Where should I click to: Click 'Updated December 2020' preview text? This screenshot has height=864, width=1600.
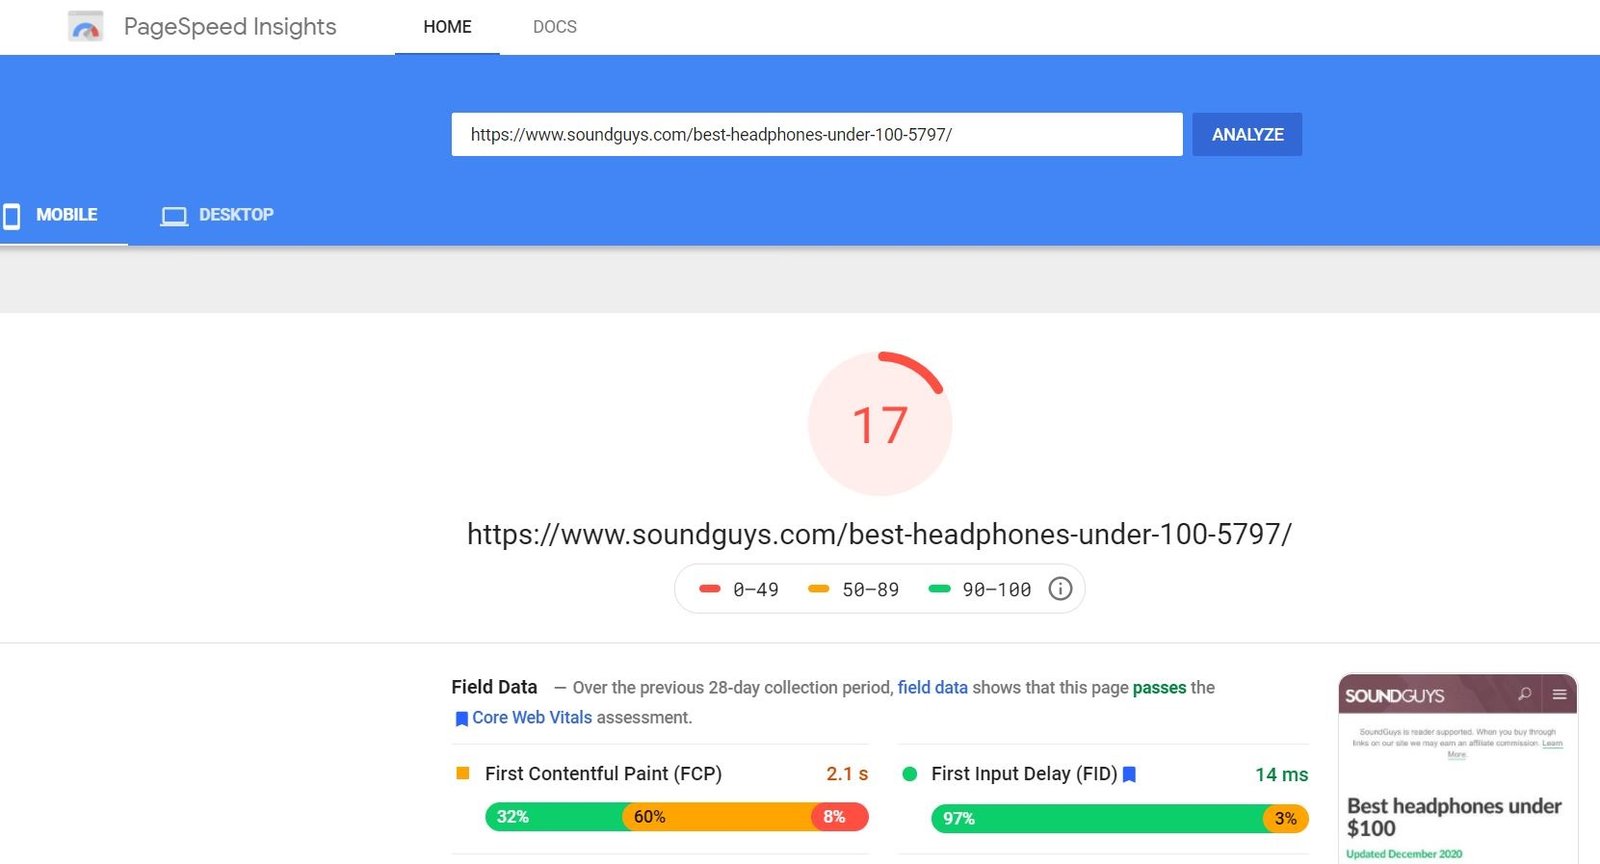(x=1404, y=854)
